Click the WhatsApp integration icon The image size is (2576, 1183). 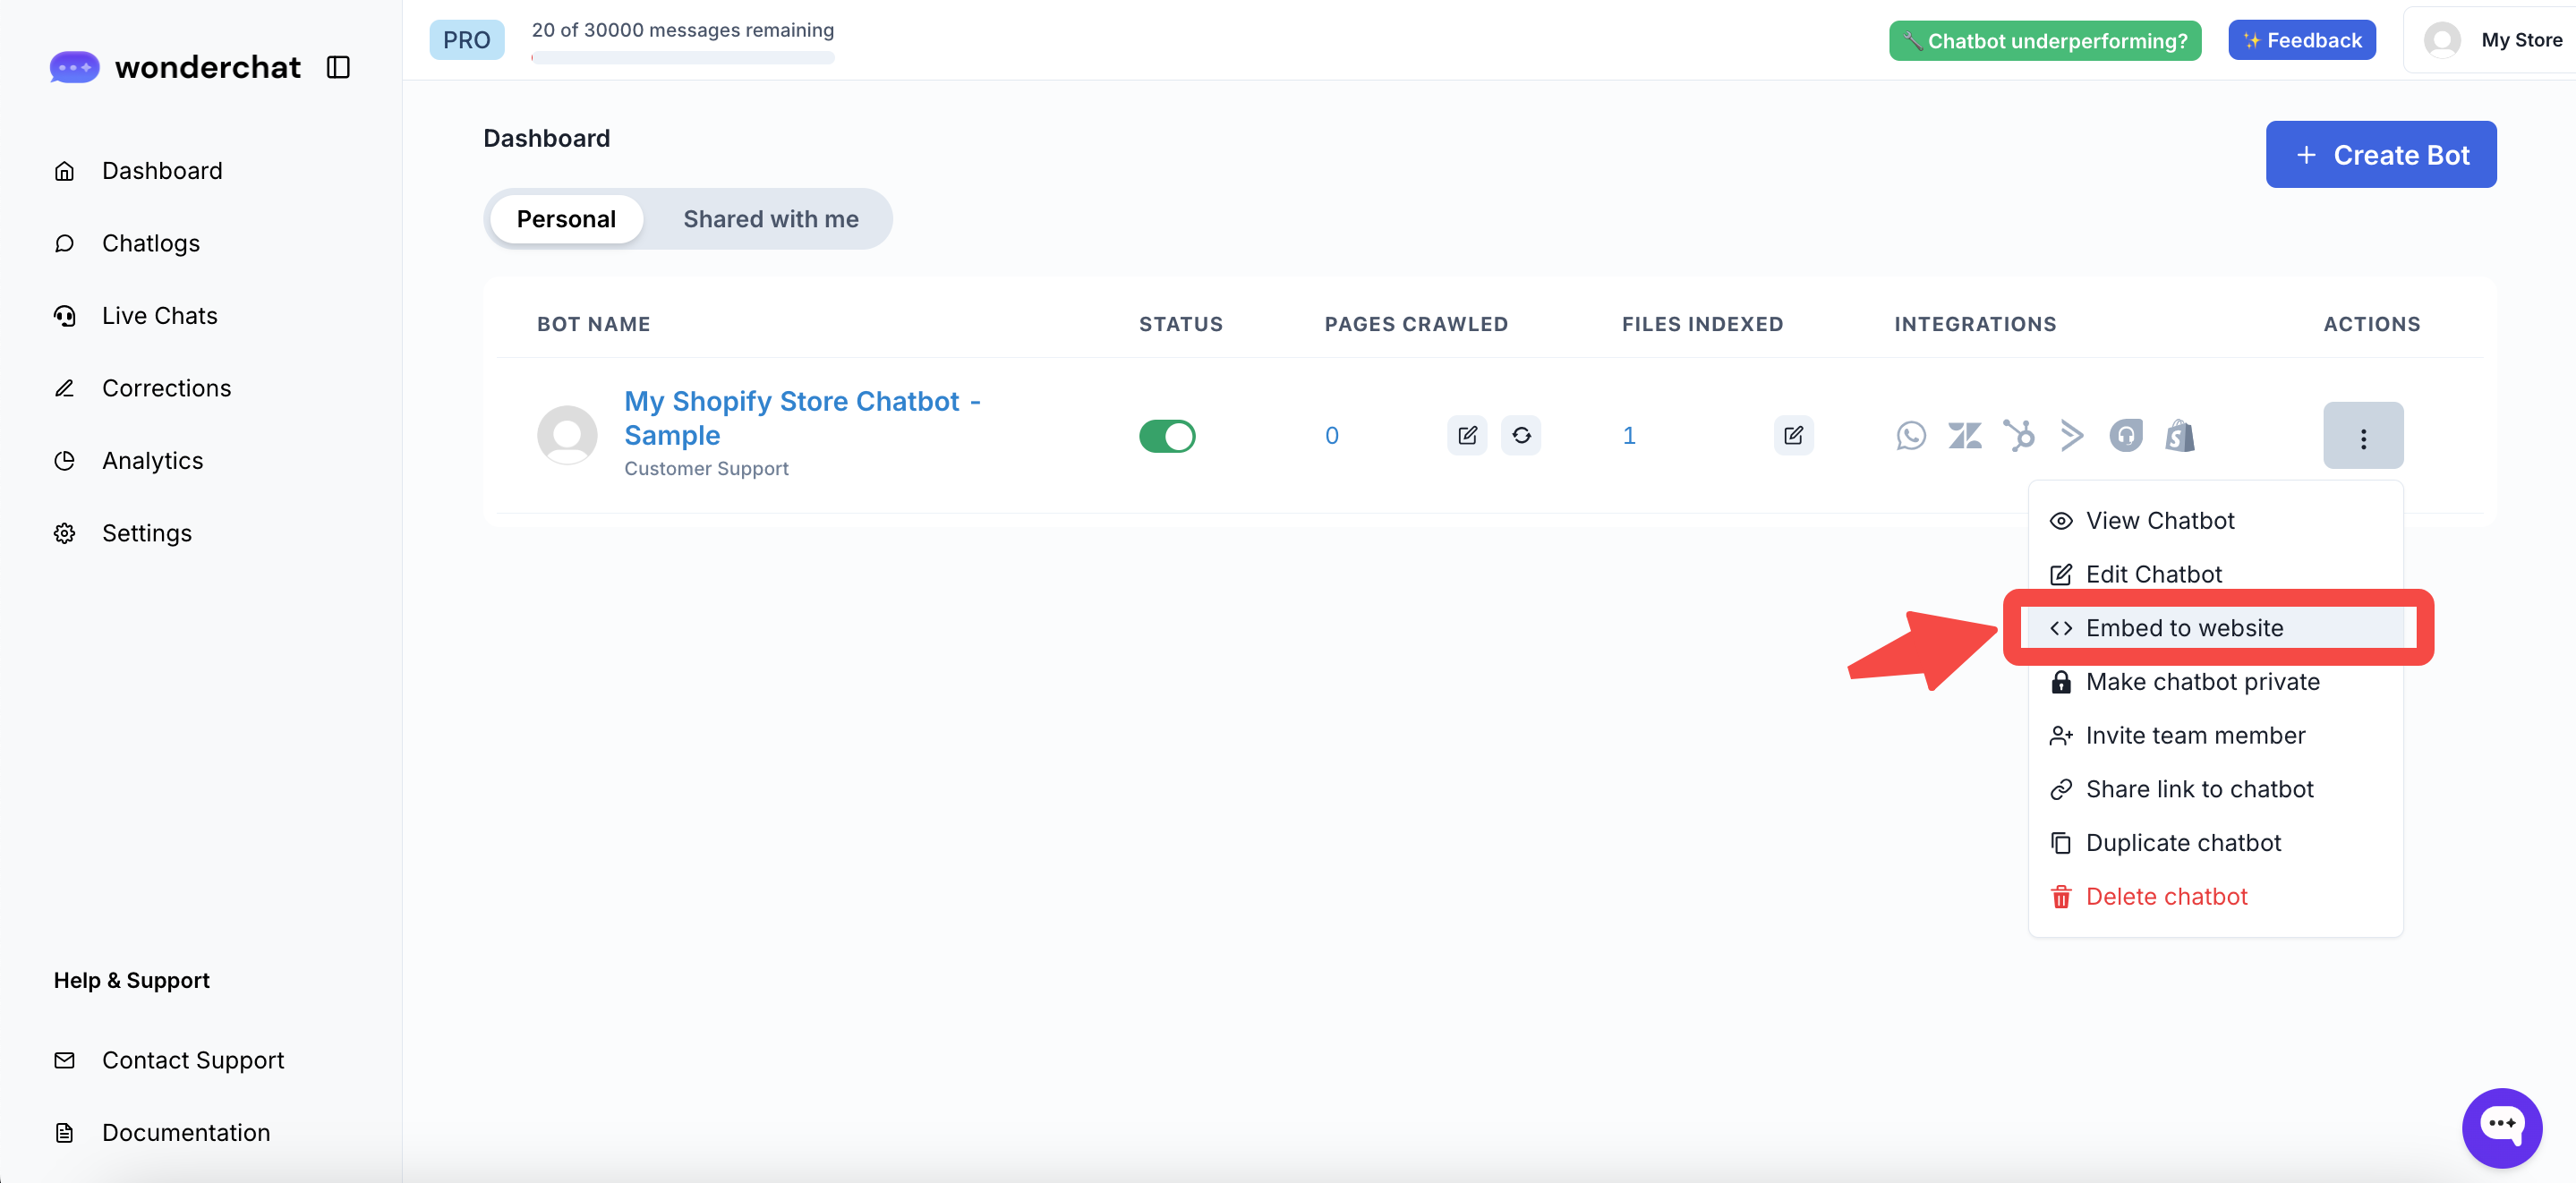click(x=1910, y=436)
